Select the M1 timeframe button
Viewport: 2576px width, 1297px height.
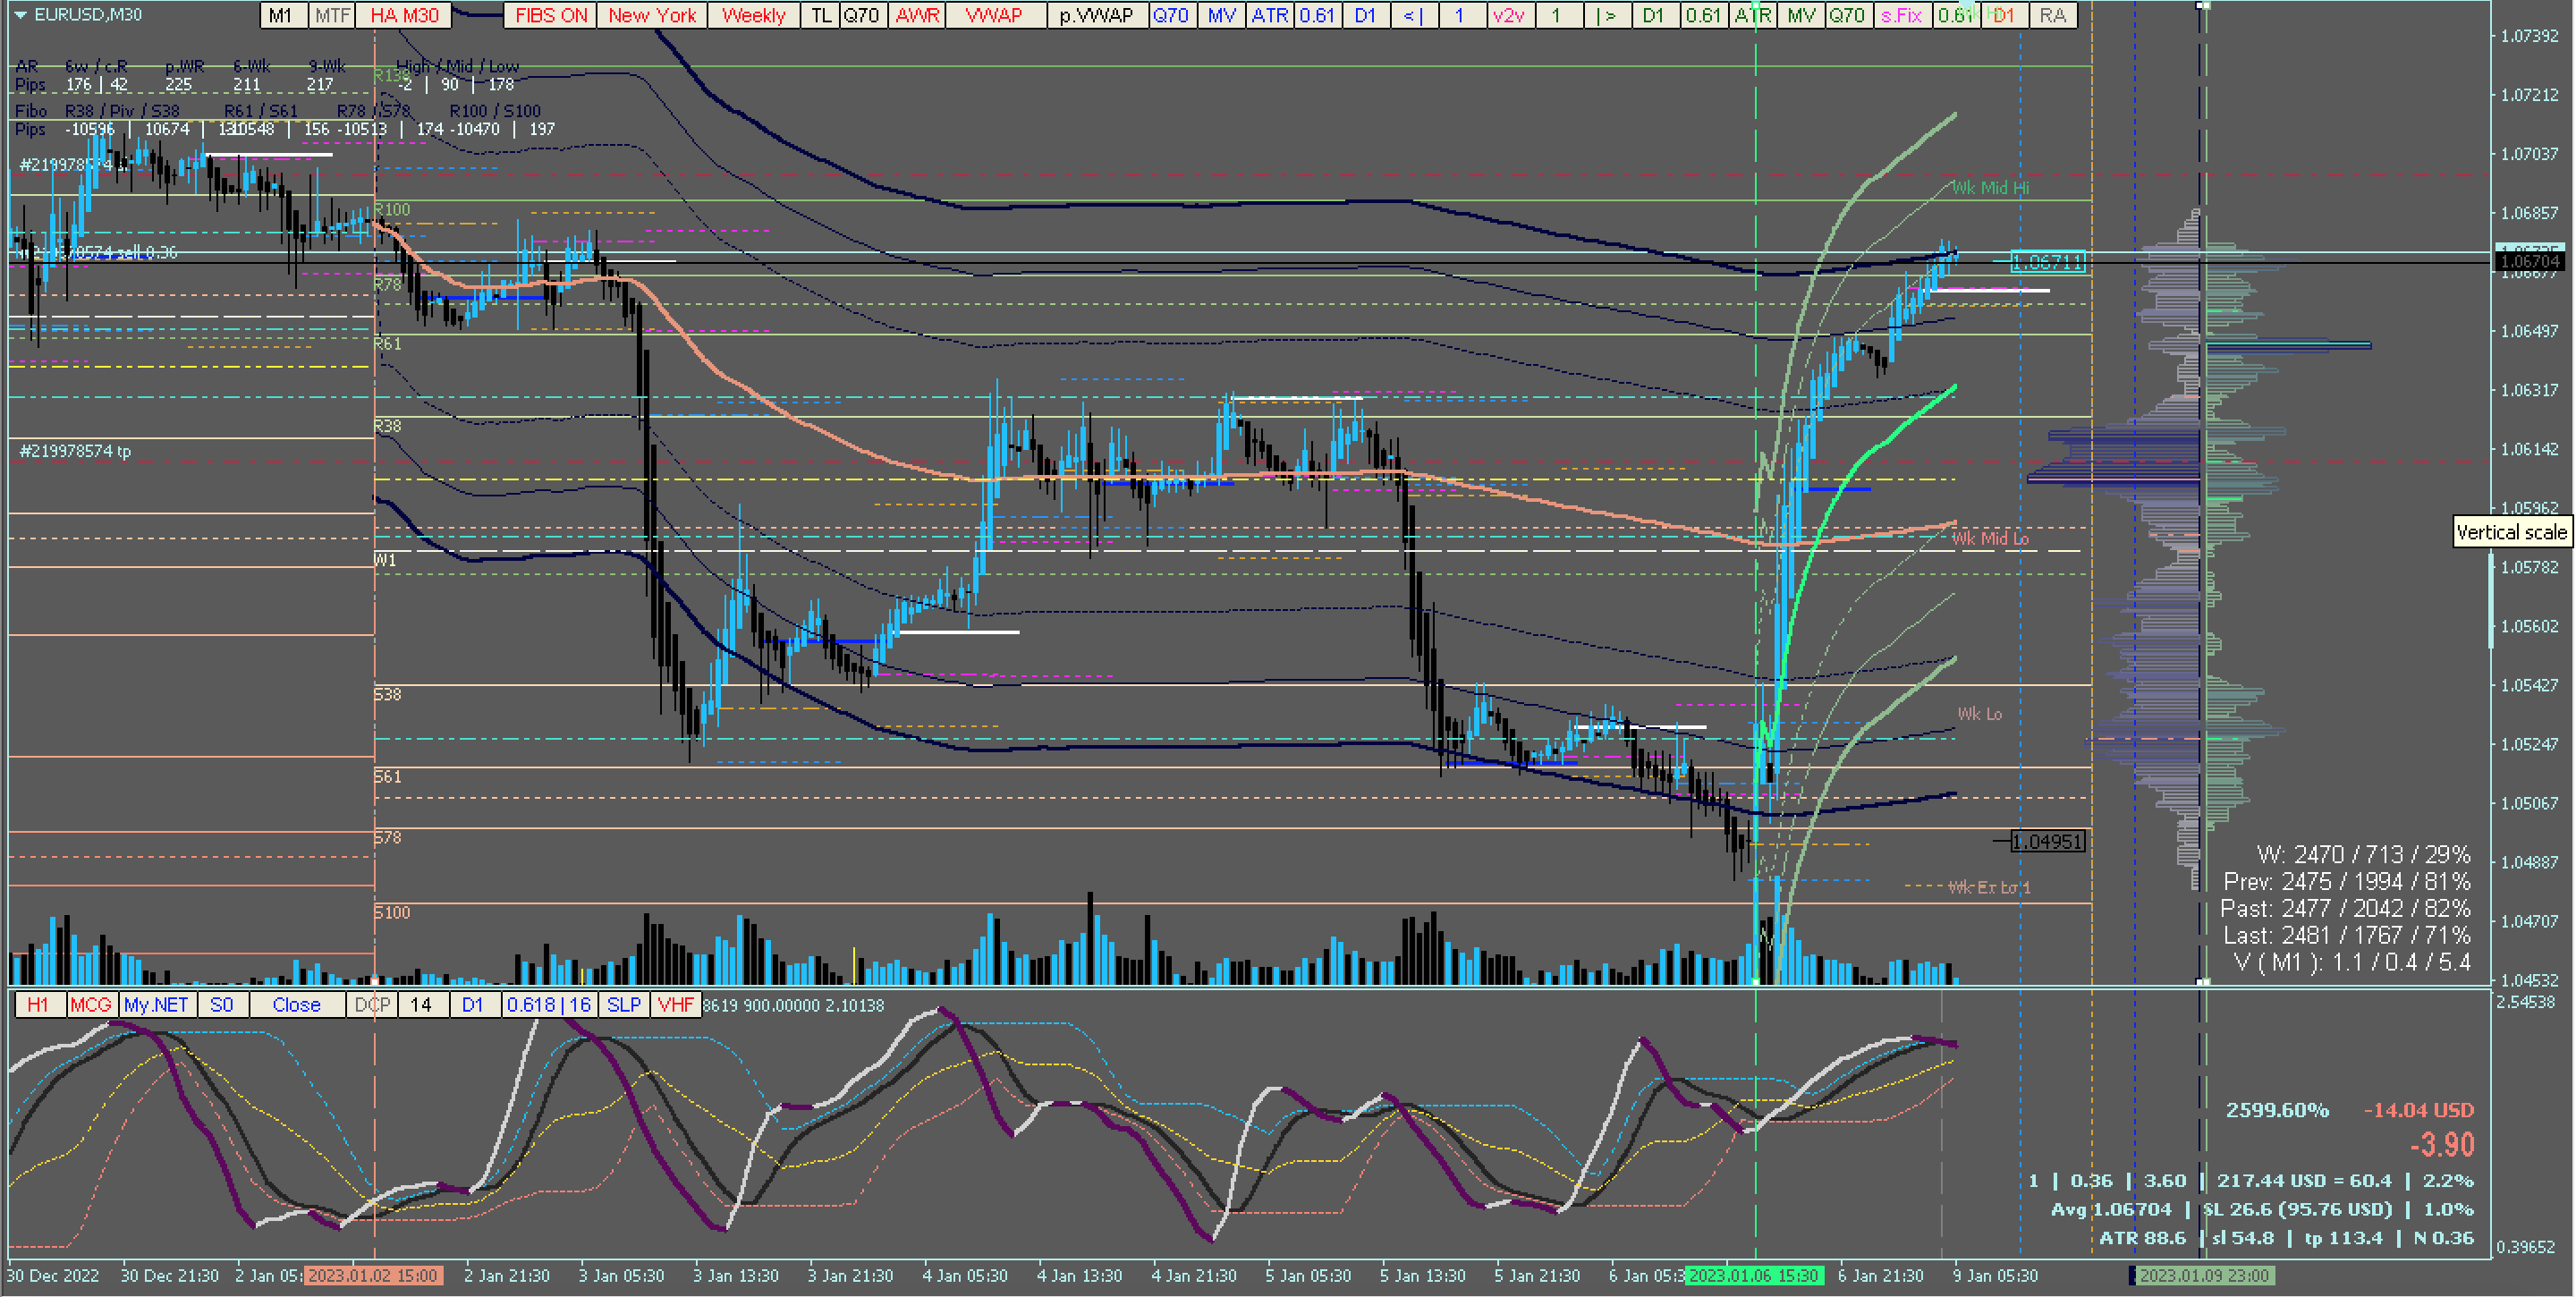pyautogui.click(x=281, y=15)
